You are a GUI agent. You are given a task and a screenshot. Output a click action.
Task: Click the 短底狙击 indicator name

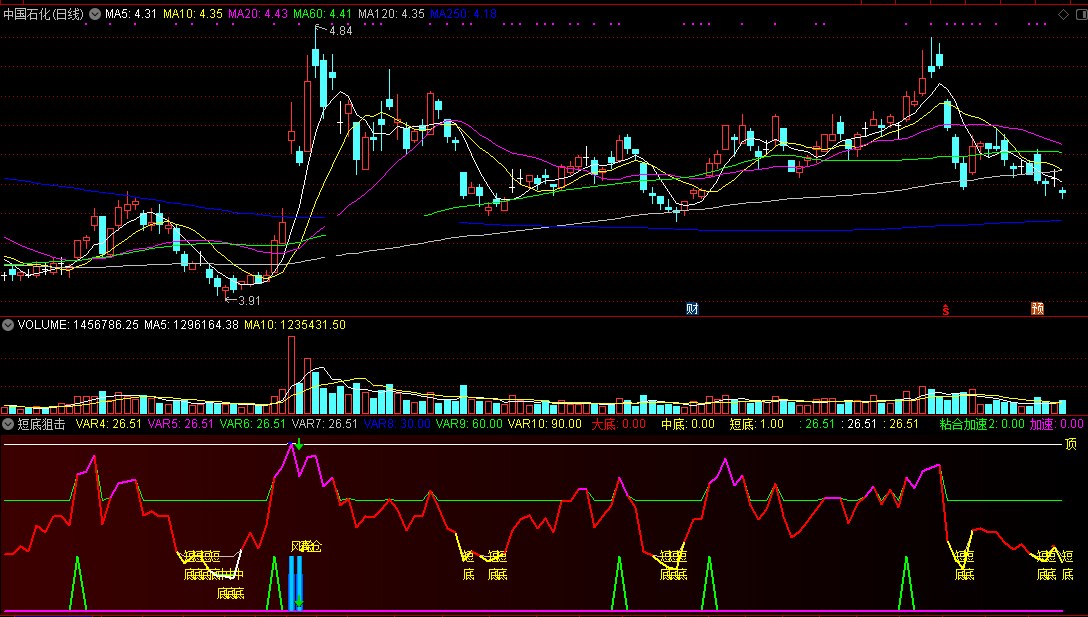[x=42, y=424]
